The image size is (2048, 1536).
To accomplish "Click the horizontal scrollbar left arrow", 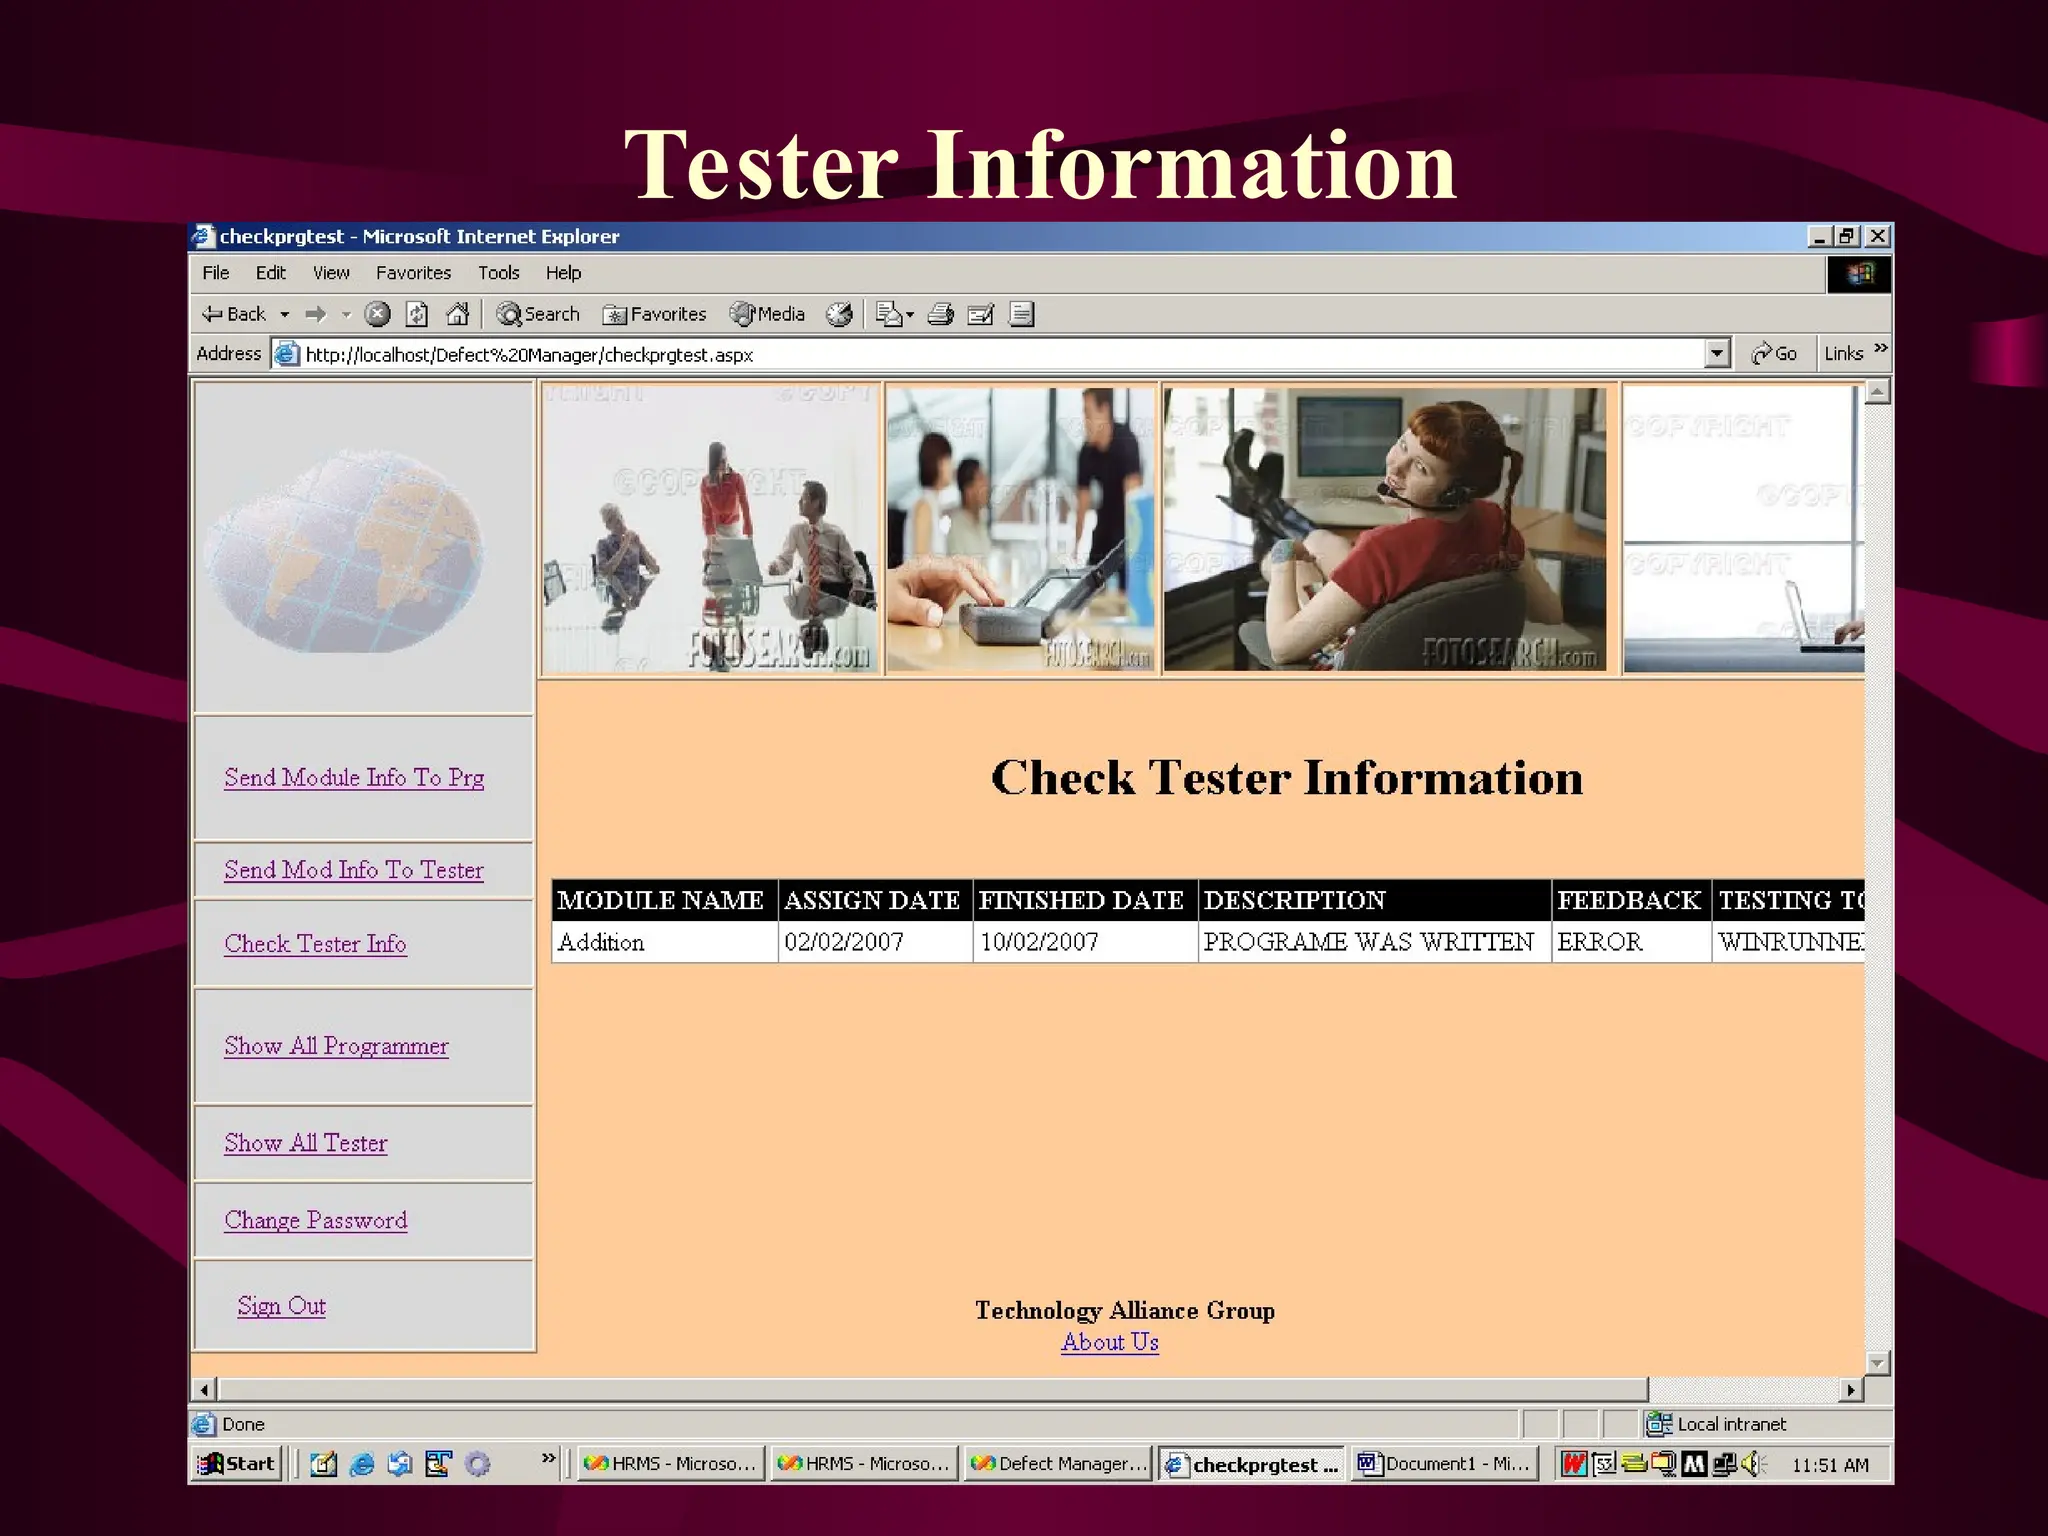I will 204,1389.
